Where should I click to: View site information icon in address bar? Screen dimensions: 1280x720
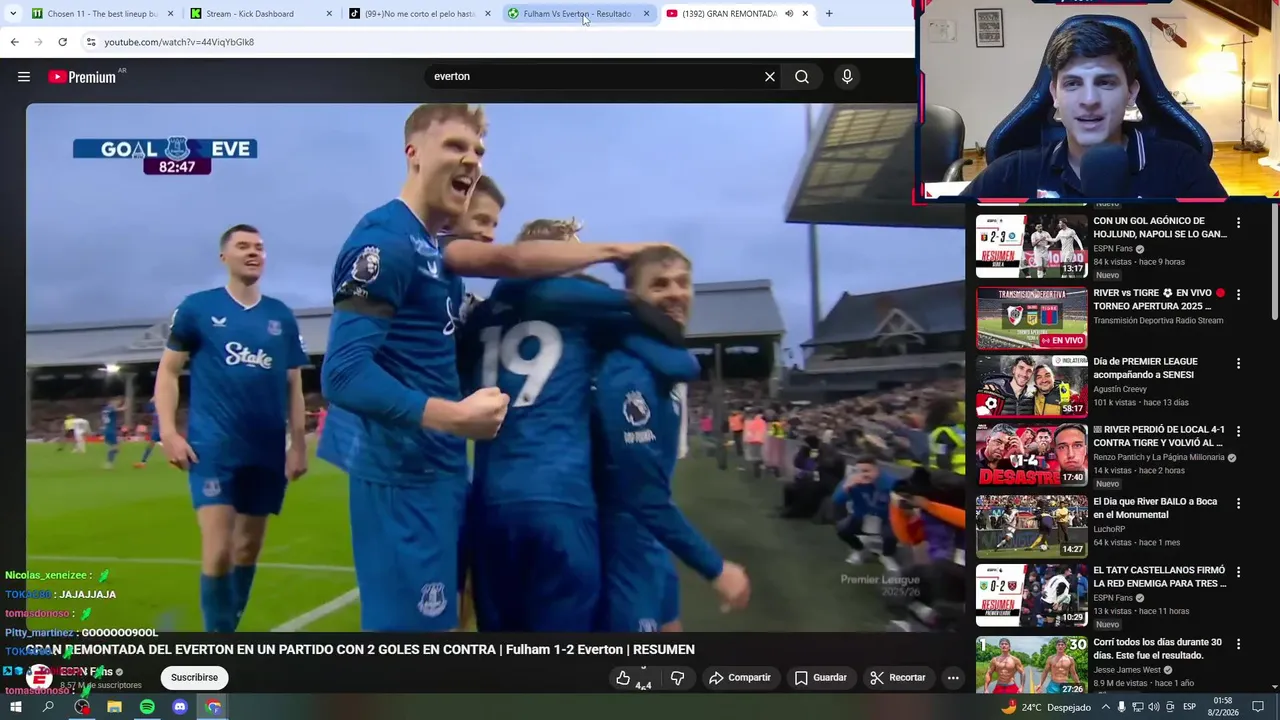91,42
